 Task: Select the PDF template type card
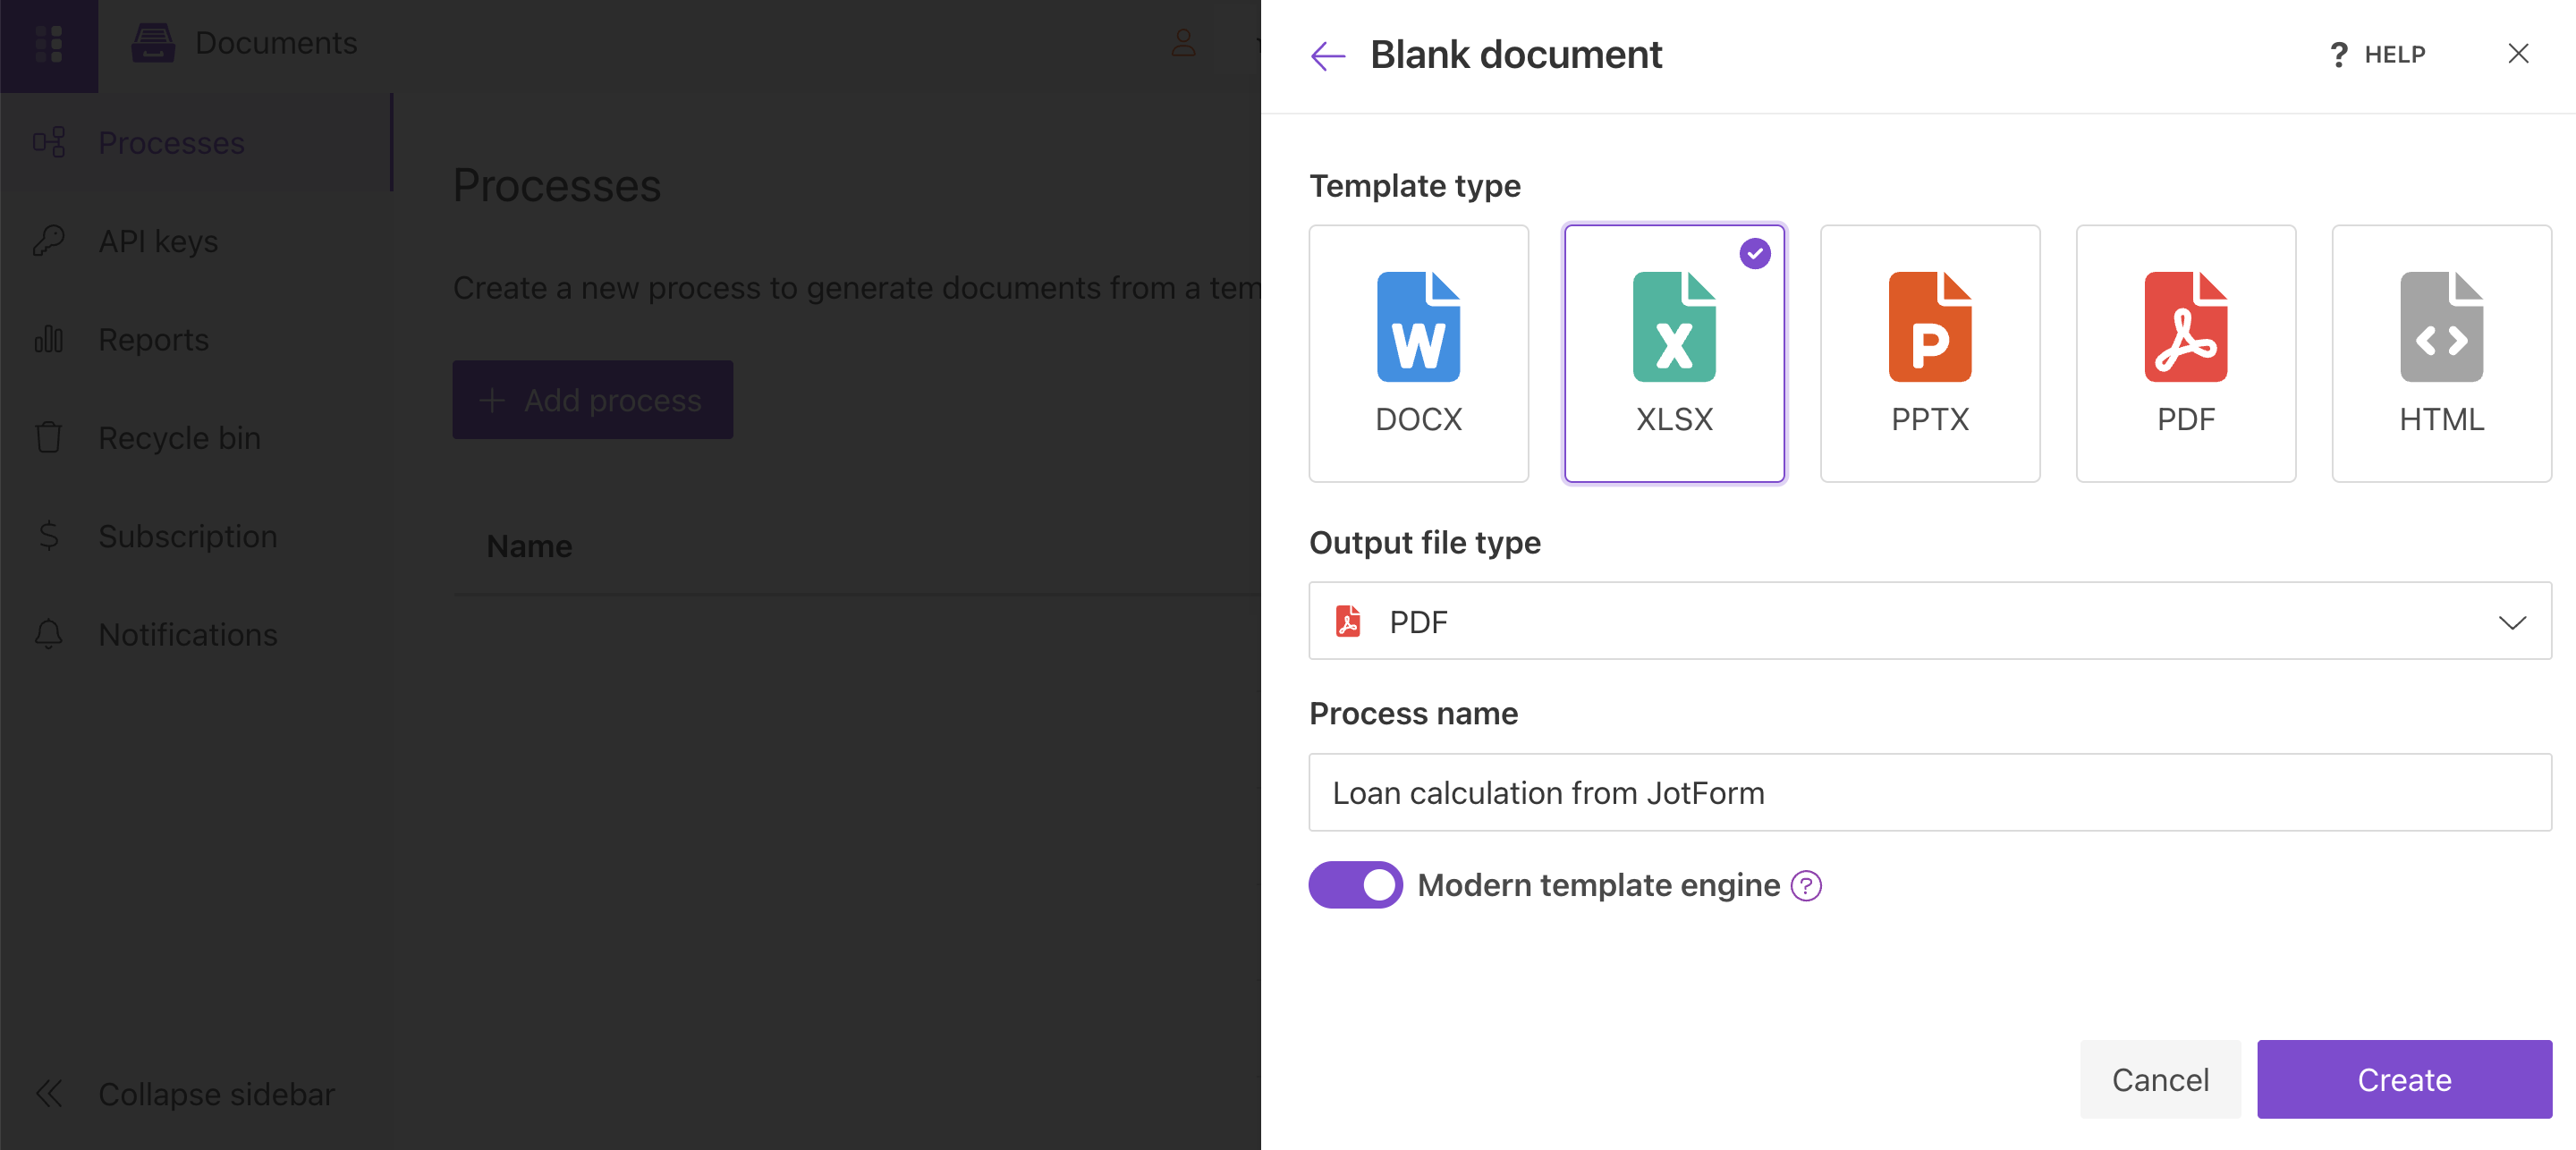[2186, 353]
